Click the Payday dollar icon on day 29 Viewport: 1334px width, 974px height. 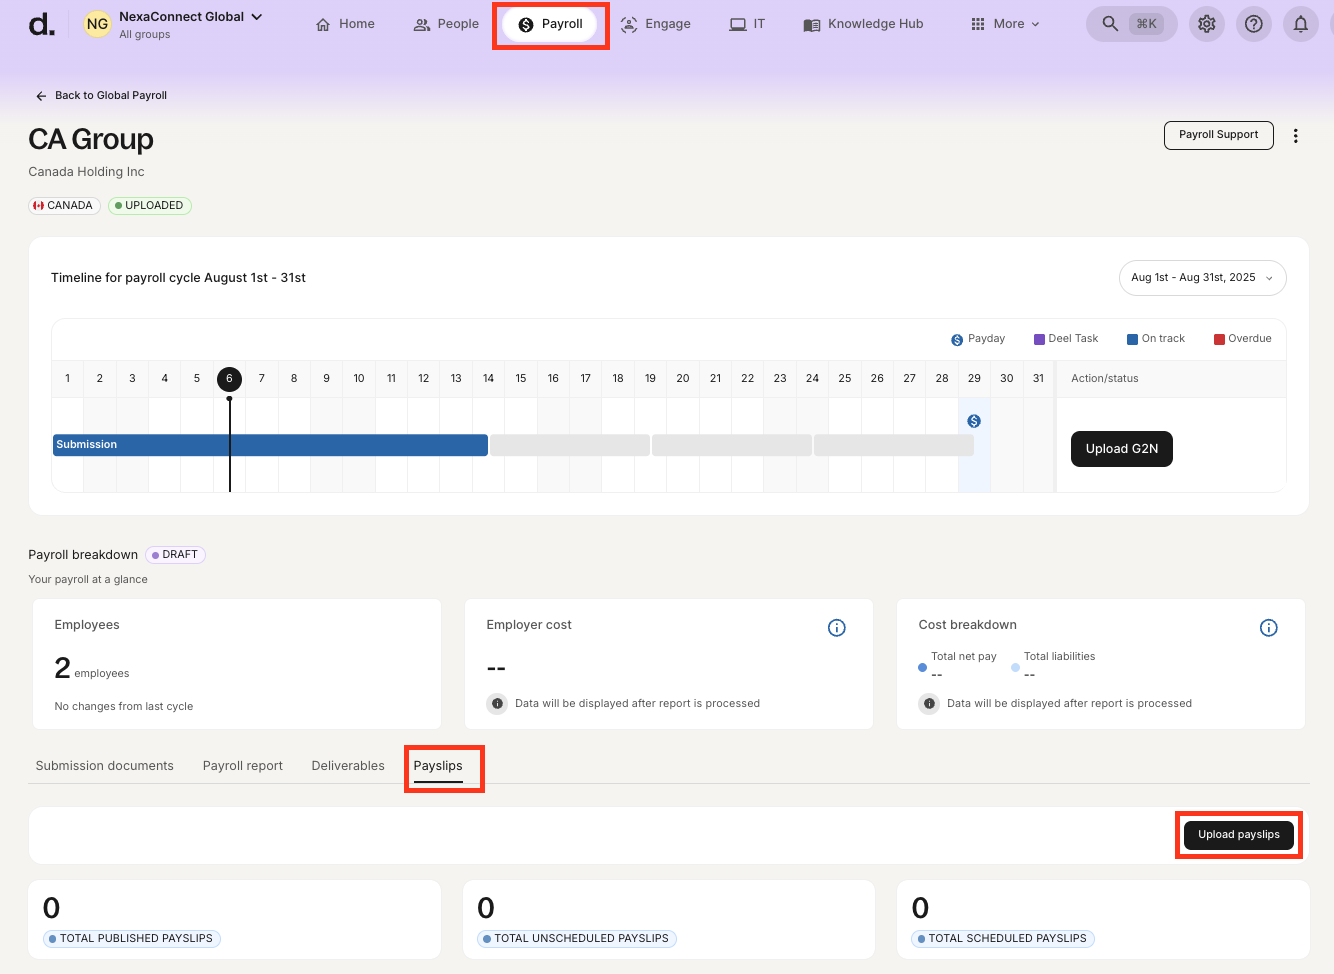[974, 421]
